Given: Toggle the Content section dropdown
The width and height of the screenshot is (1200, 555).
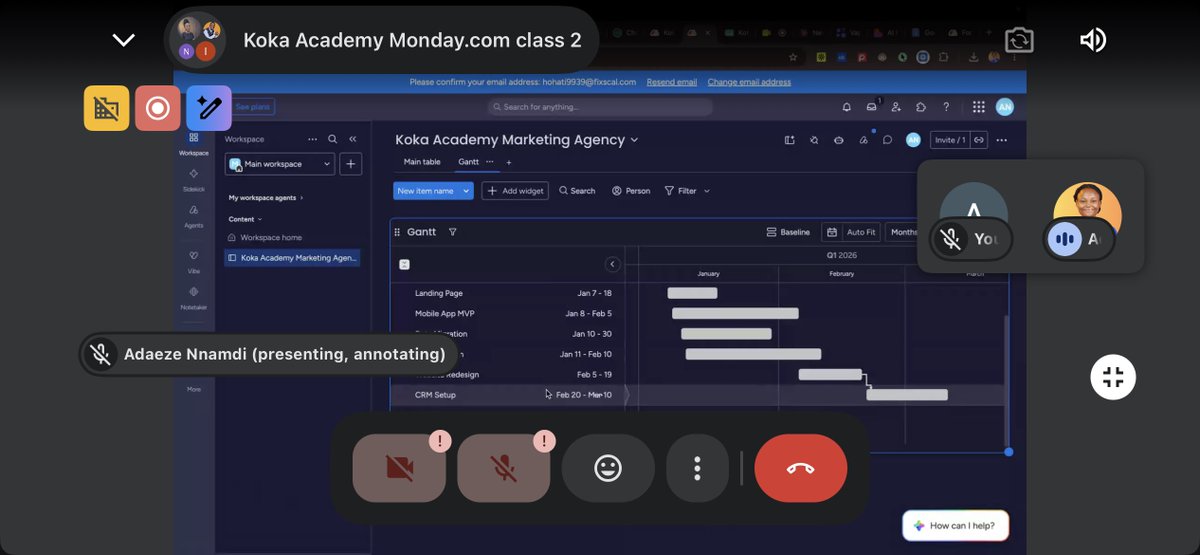Looking at the screenshot, I should click(x=246, y=219).
